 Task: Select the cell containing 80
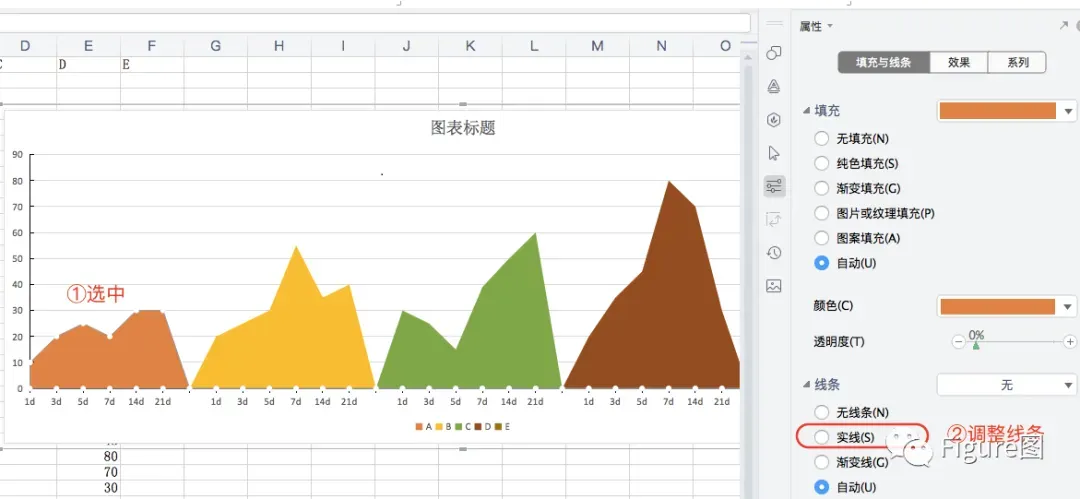coord(88,456)
